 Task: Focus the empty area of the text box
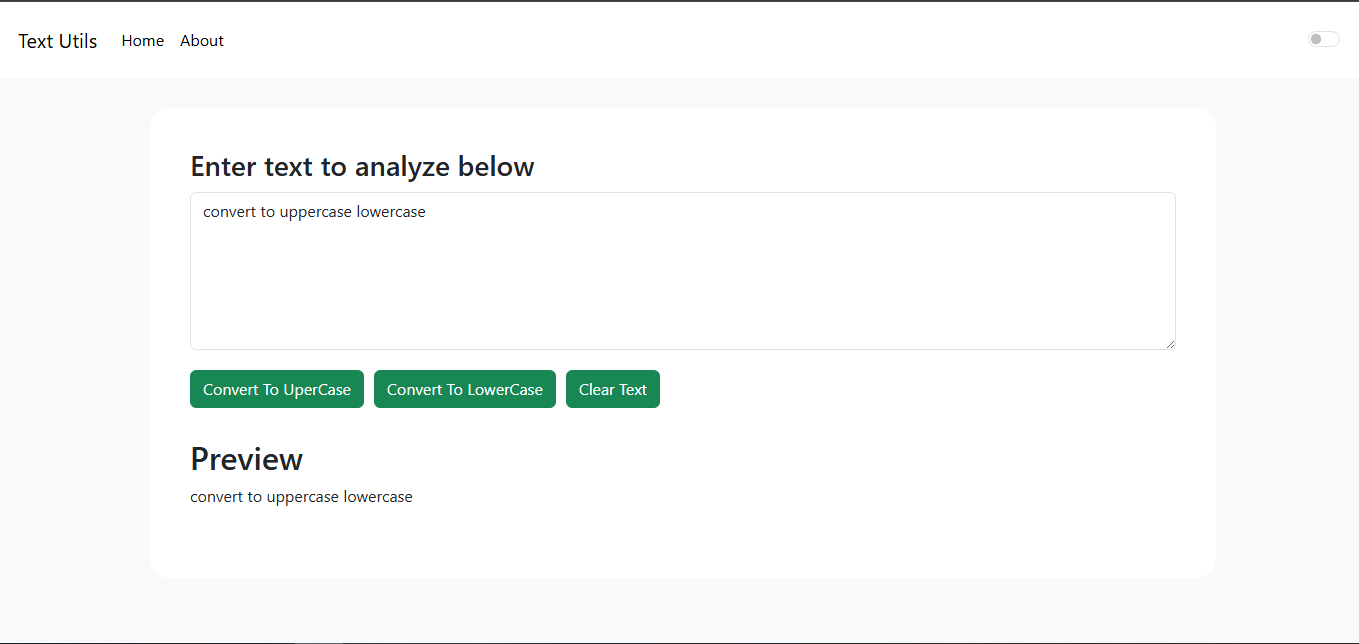pos(683,290)
